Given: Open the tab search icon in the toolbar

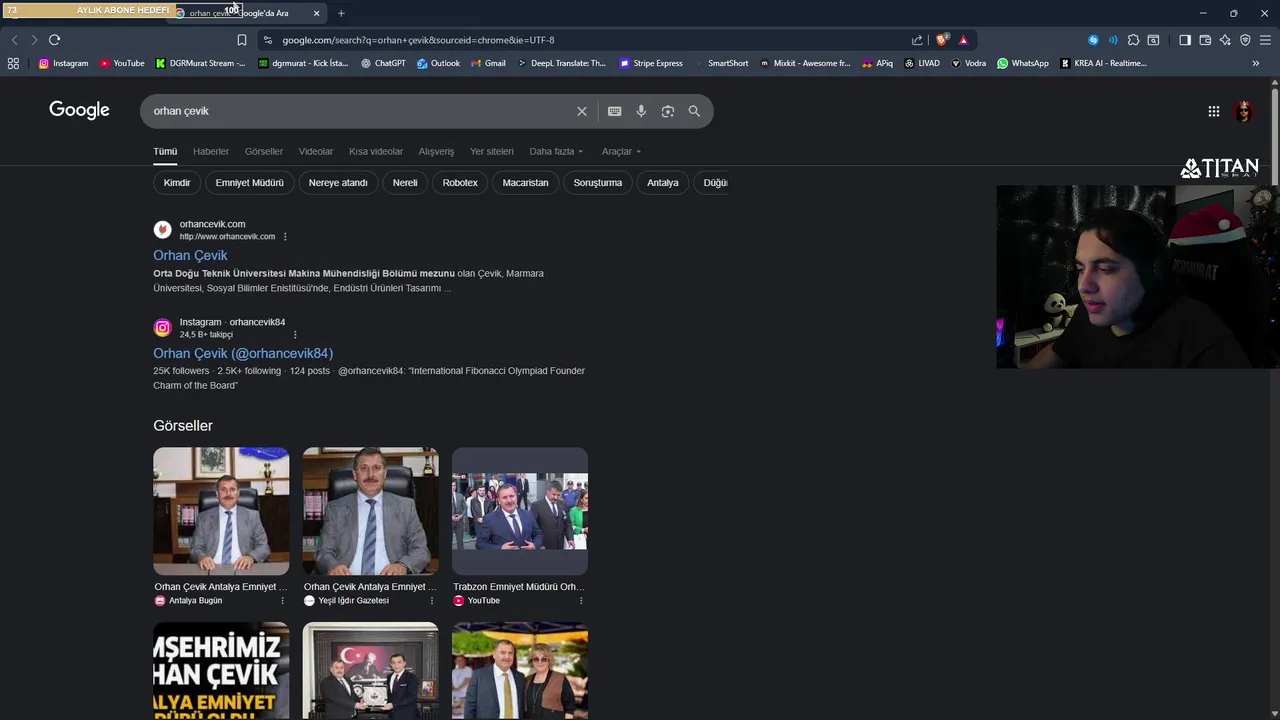Looking at the screenshot, I should 1153,40.
